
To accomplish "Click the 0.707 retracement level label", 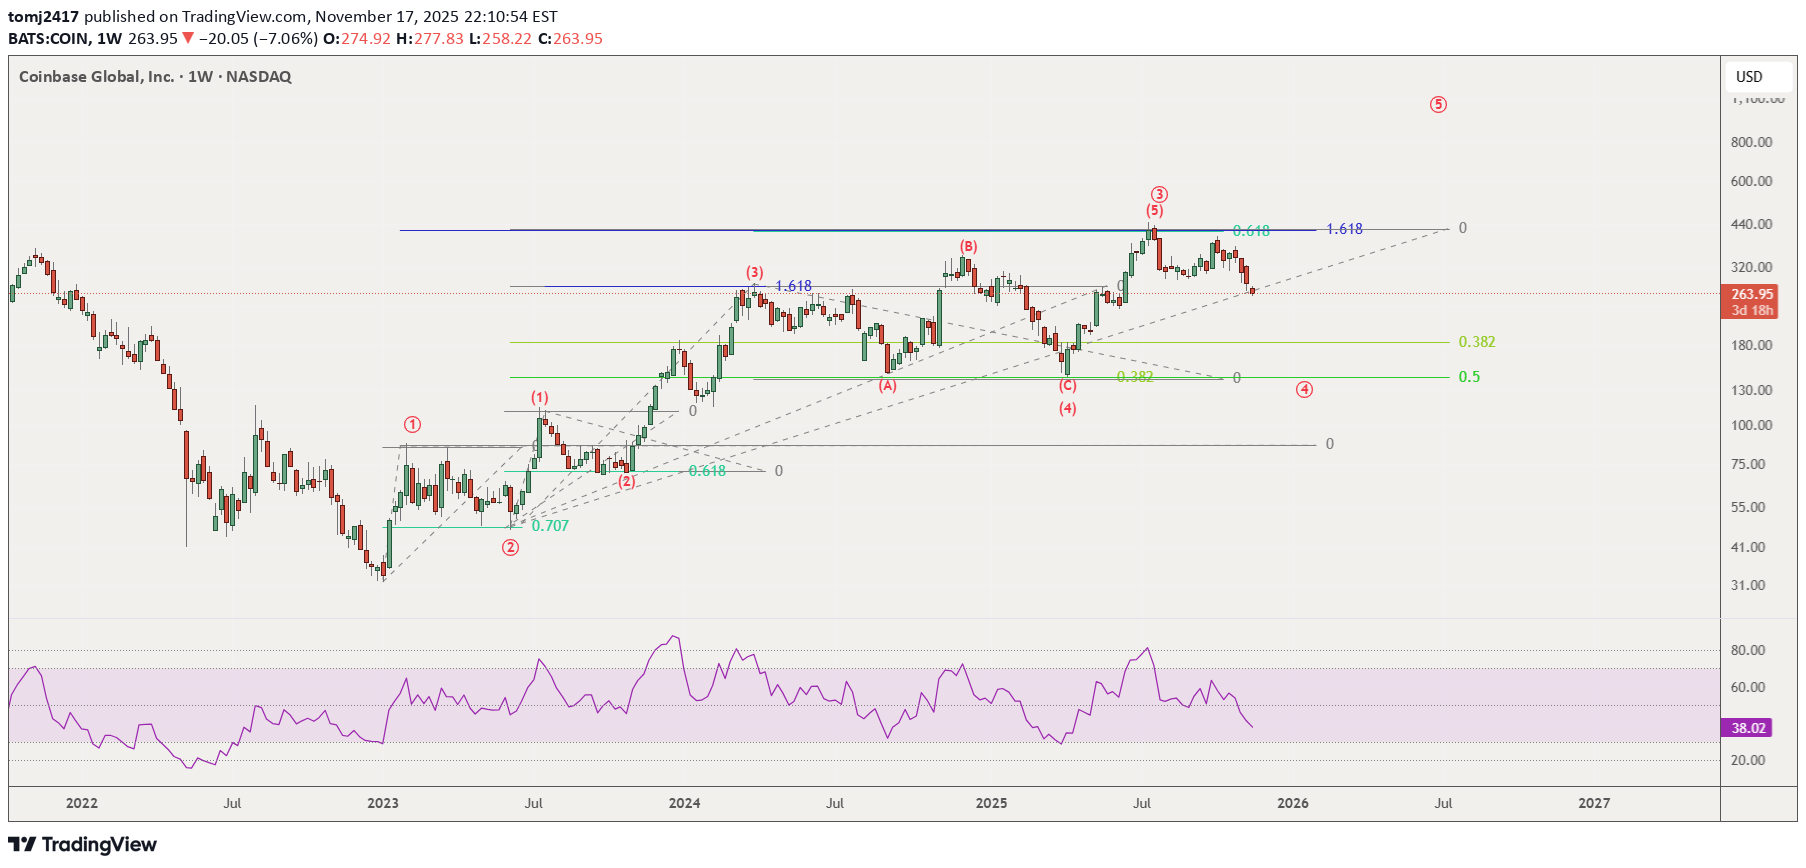I will [550, 526].
